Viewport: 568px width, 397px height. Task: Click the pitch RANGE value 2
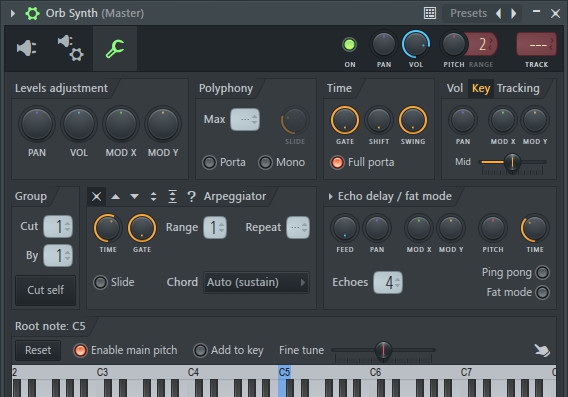click(x=483, y=44)
